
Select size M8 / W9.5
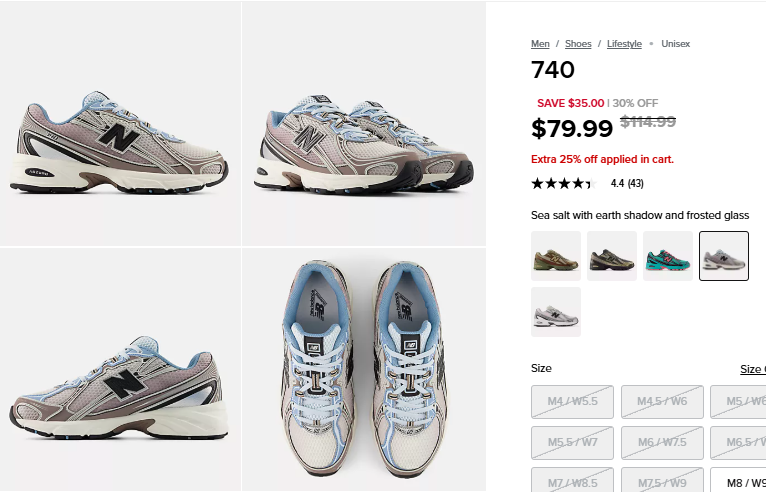738,483
